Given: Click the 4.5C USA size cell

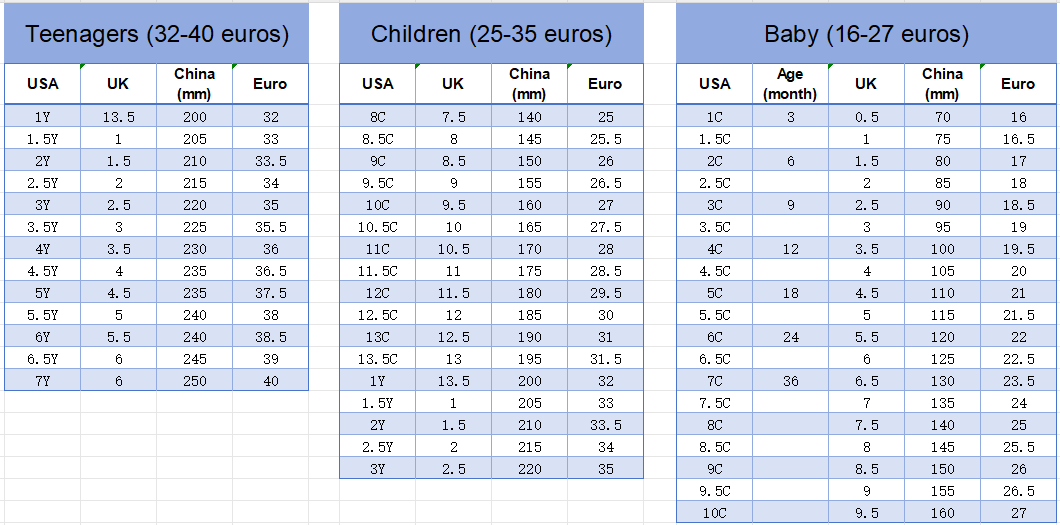Looking at the screenshot, I should [714, 271].
